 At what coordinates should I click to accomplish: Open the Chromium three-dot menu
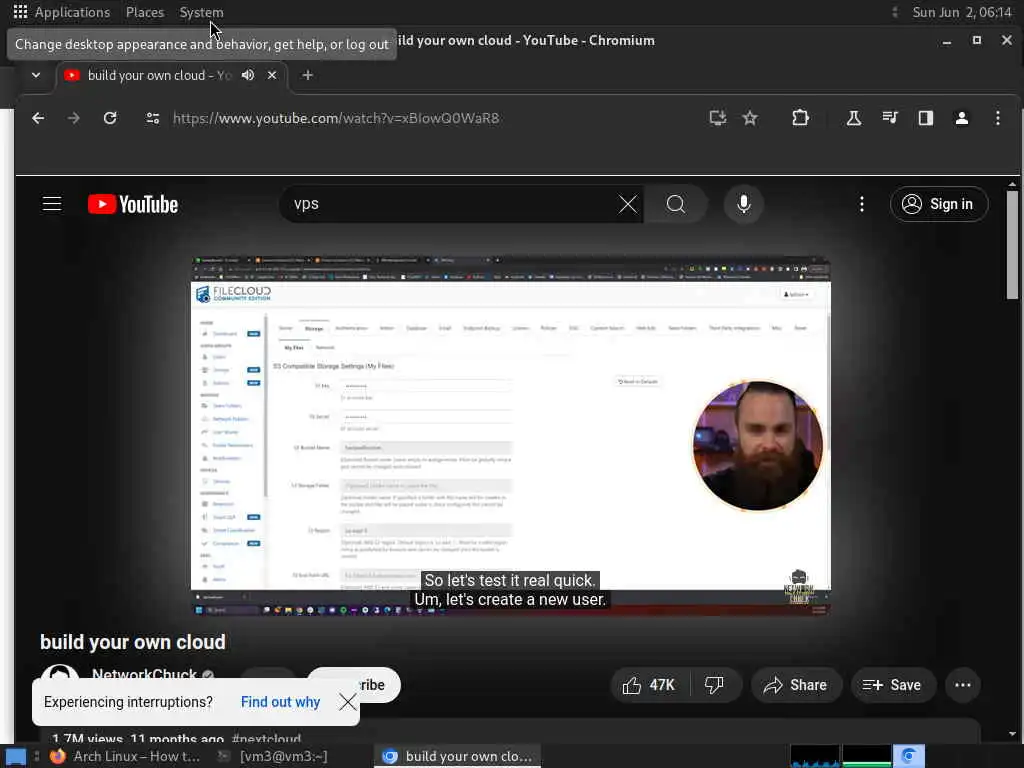coord(997,118)
